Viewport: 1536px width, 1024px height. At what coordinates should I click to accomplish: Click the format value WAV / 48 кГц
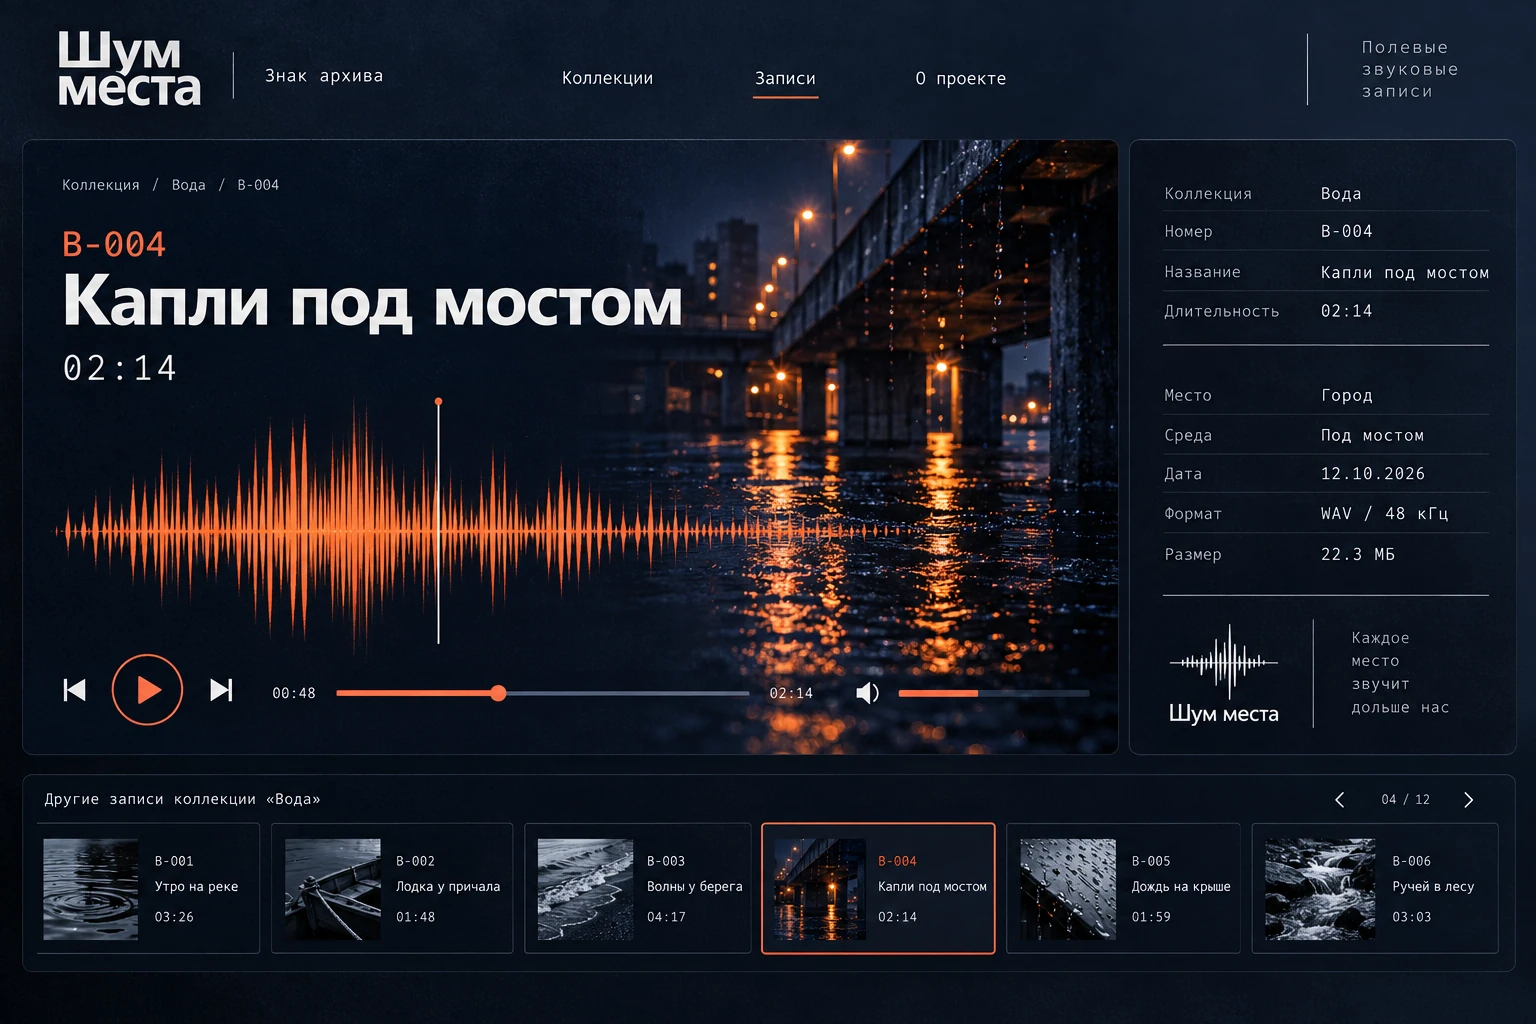pyautogui.click(x=1385, y=514)
